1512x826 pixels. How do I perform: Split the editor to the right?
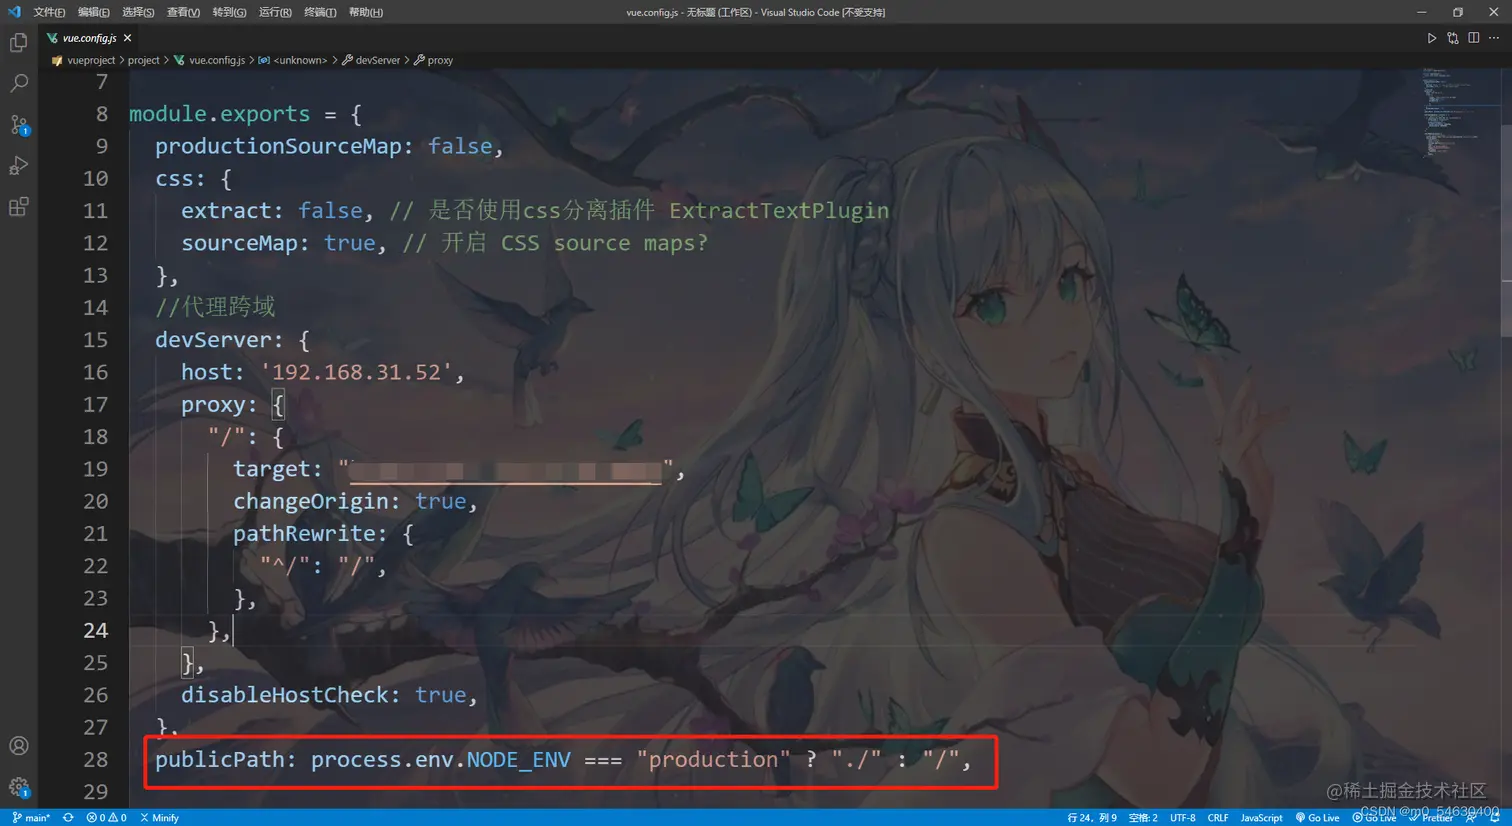1473,38
